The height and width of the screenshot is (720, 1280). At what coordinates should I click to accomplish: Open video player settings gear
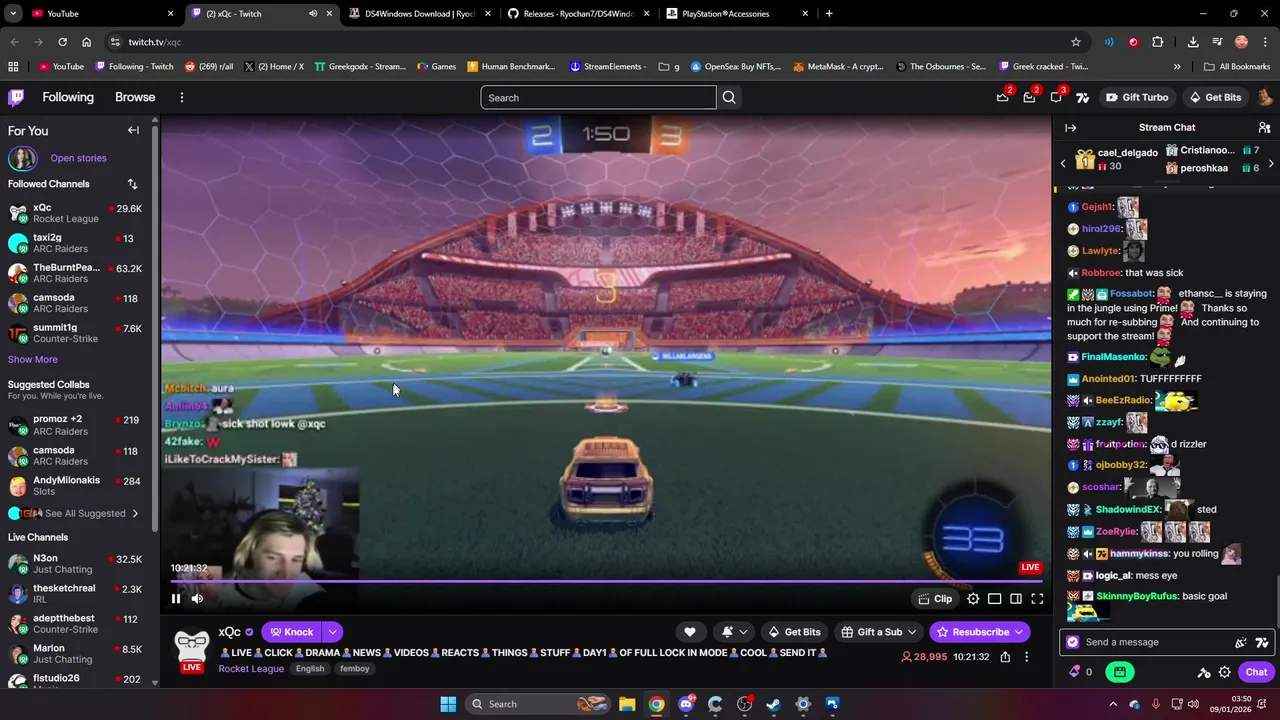coord(973,598)
